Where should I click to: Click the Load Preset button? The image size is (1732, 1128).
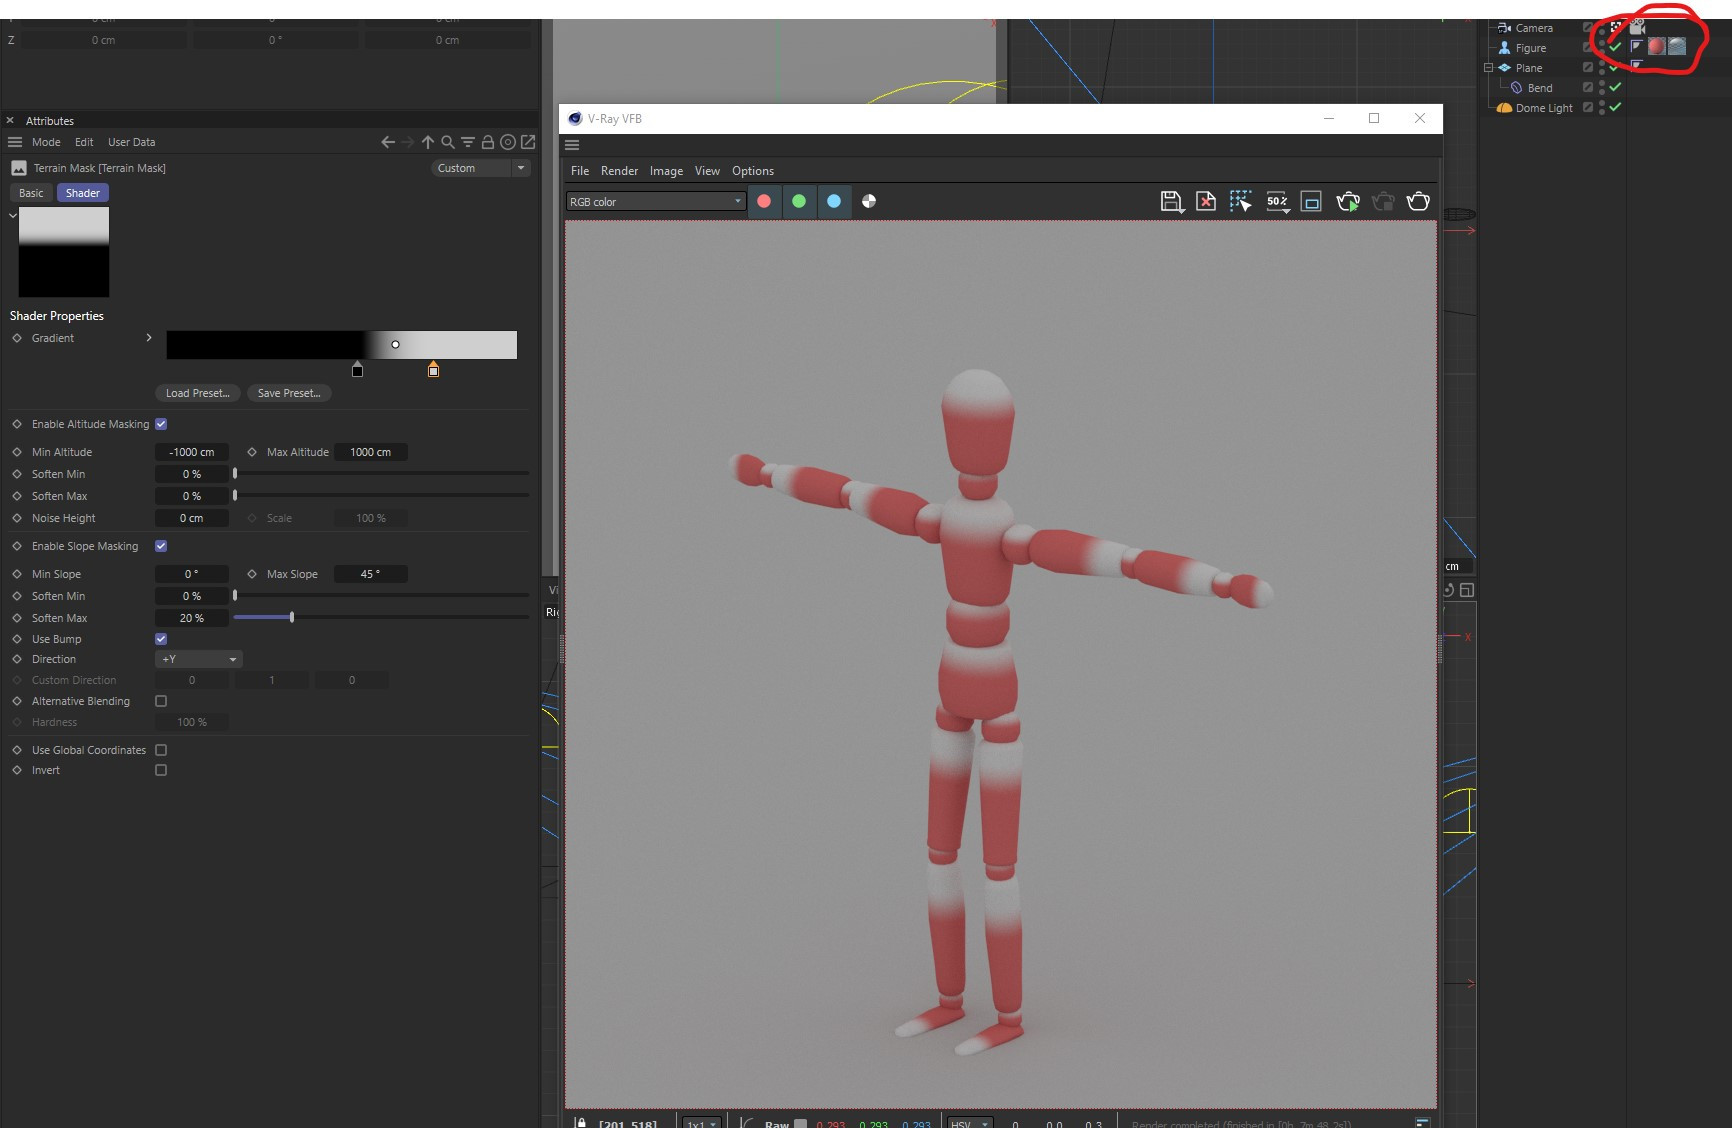[x=198, y=393]
